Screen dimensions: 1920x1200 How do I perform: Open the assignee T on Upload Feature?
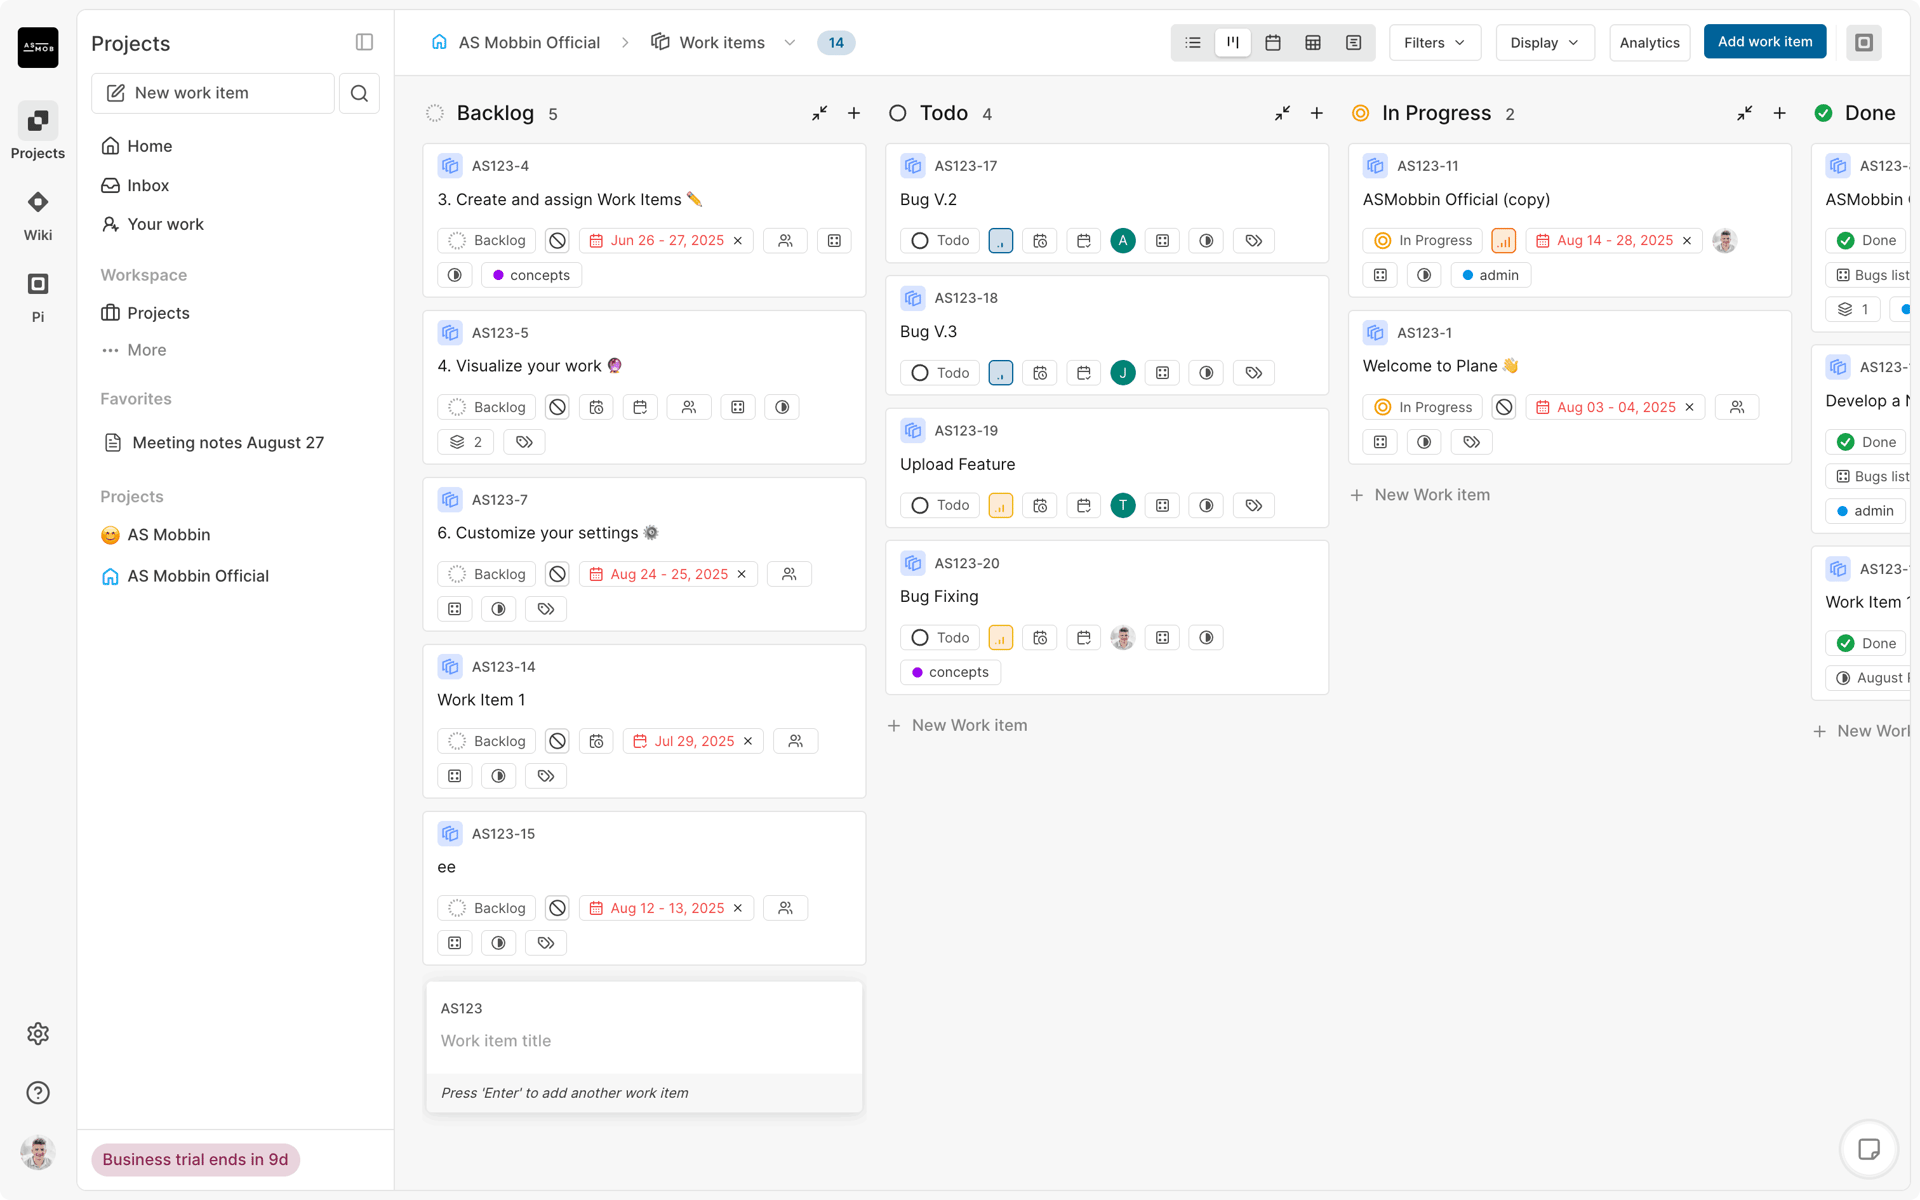pyautogui.click(x=1123, y=505)
